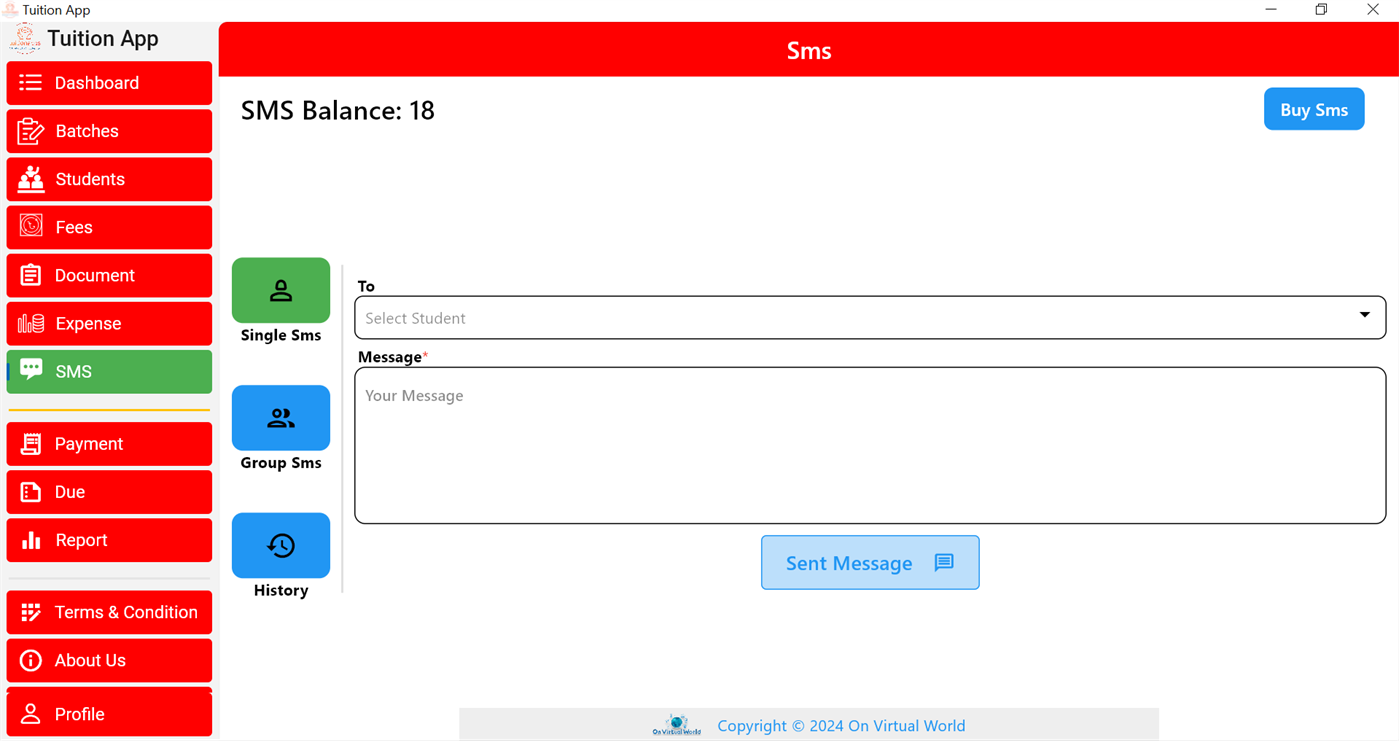Screen dimensions: 1399x741
Task: Select the Single Sms person icon button
Action: click(x=281, y=290)
